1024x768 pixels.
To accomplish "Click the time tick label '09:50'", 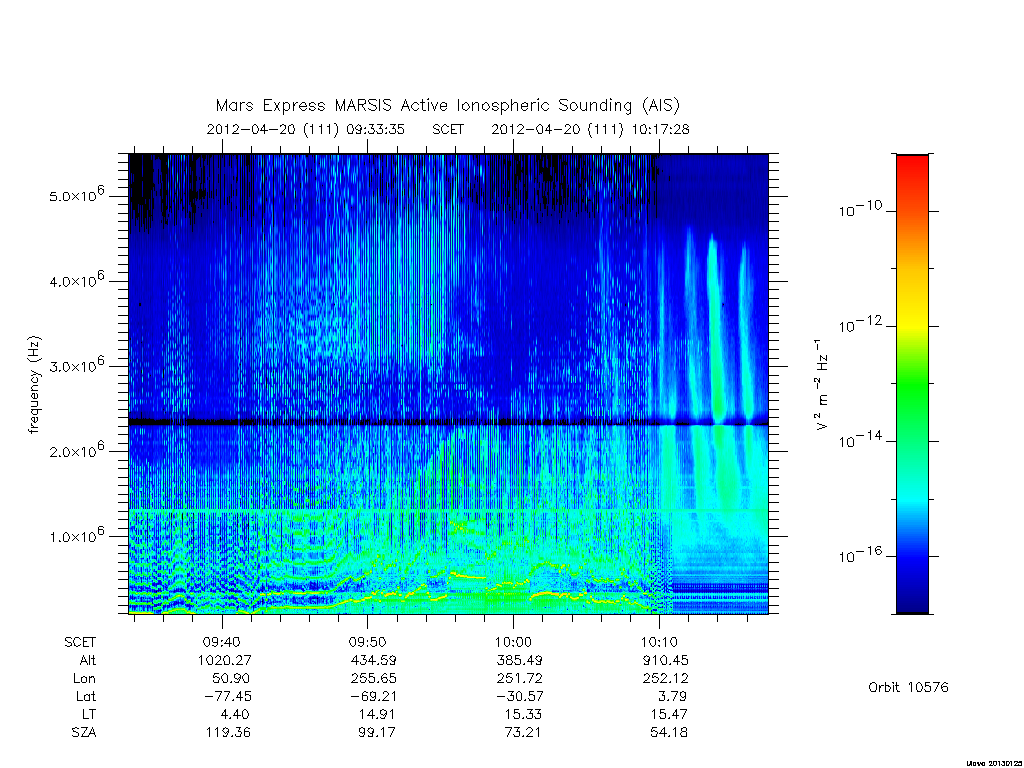I will tap(368, 642).
